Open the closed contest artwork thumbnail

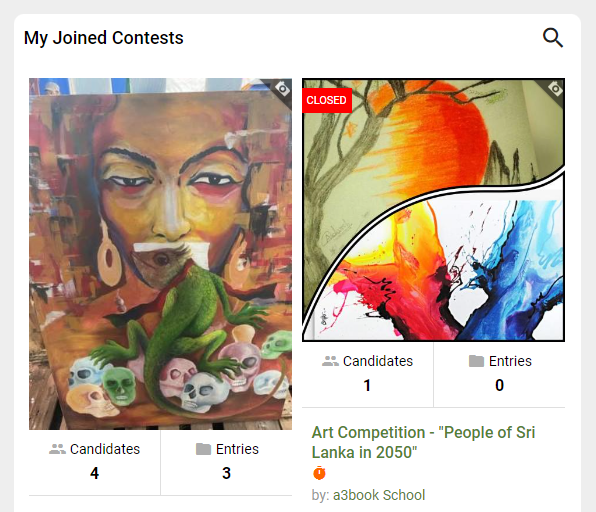click(433, 210)
